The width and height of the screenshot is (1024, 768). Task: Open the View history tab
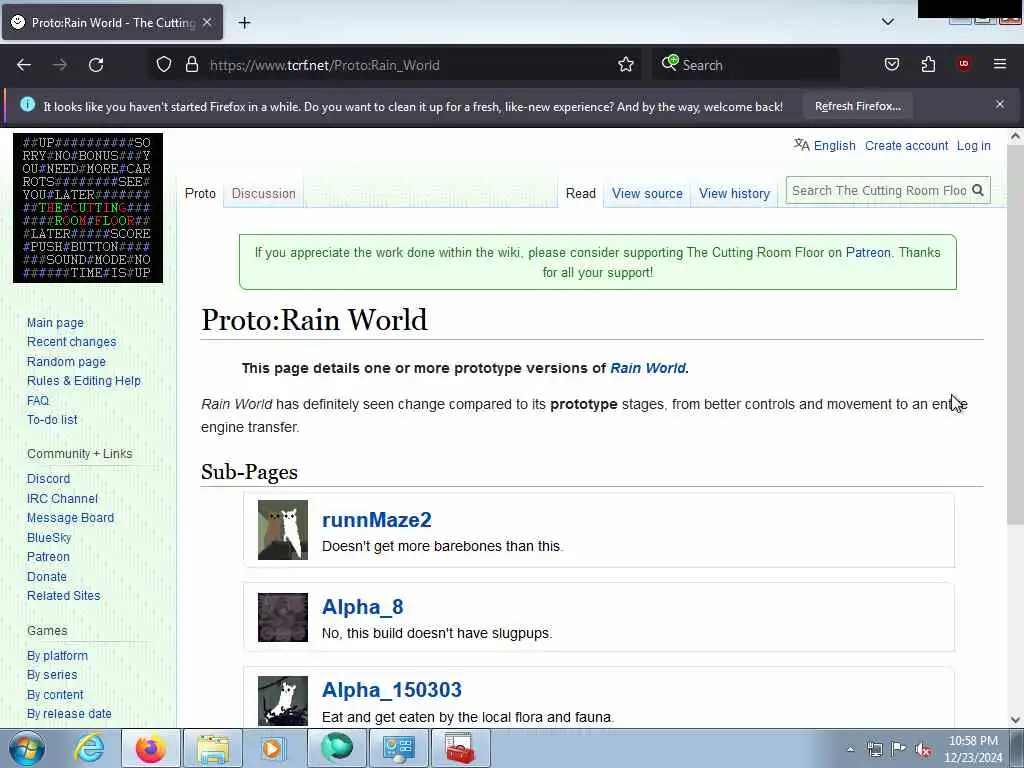click(x=735, y=193)
